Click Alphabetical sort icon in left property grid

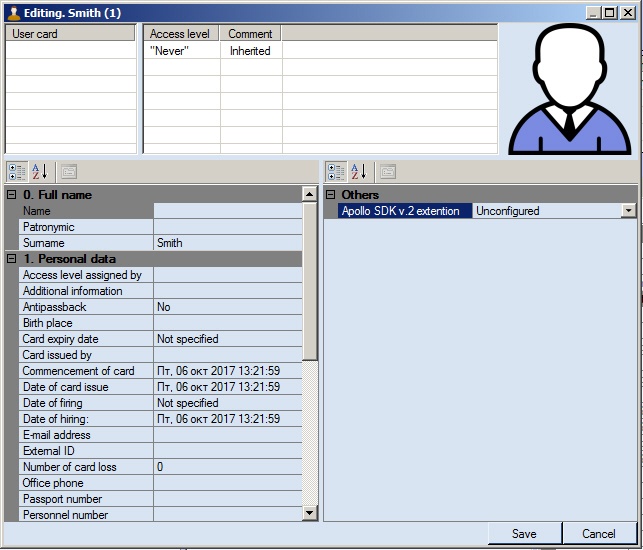(x=40, y=172)
